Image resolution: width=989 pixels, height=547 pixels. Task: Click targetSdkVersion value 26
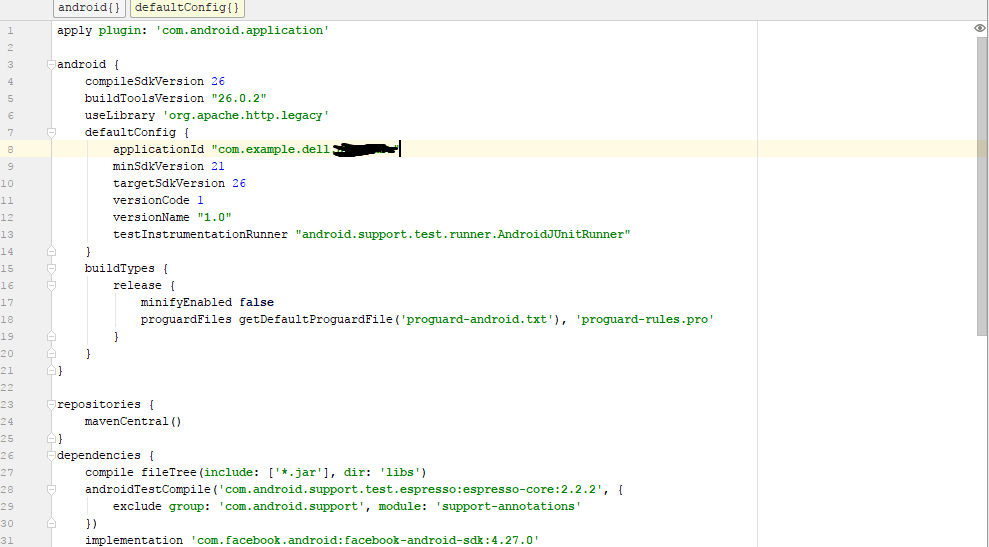tap(239, 184)
